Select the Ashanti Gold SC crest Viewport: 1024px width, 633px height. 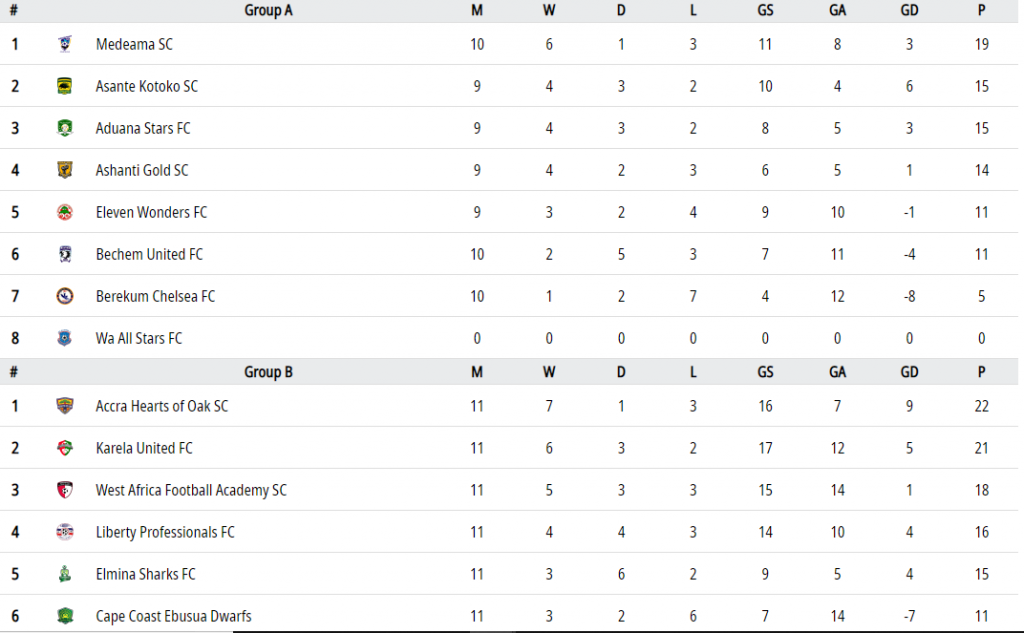coord(64,170)
